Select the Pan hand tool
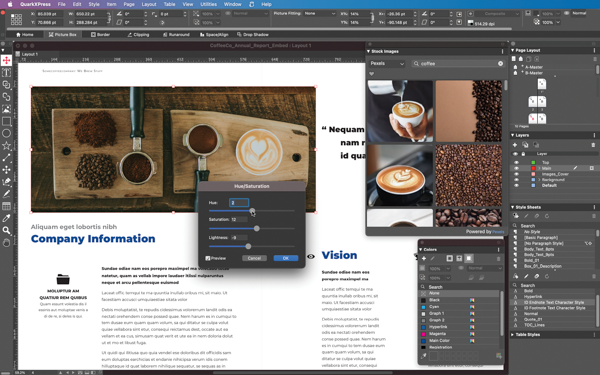Image resolution: width=600 pixels, height=375 pixels. pos(7,243)
